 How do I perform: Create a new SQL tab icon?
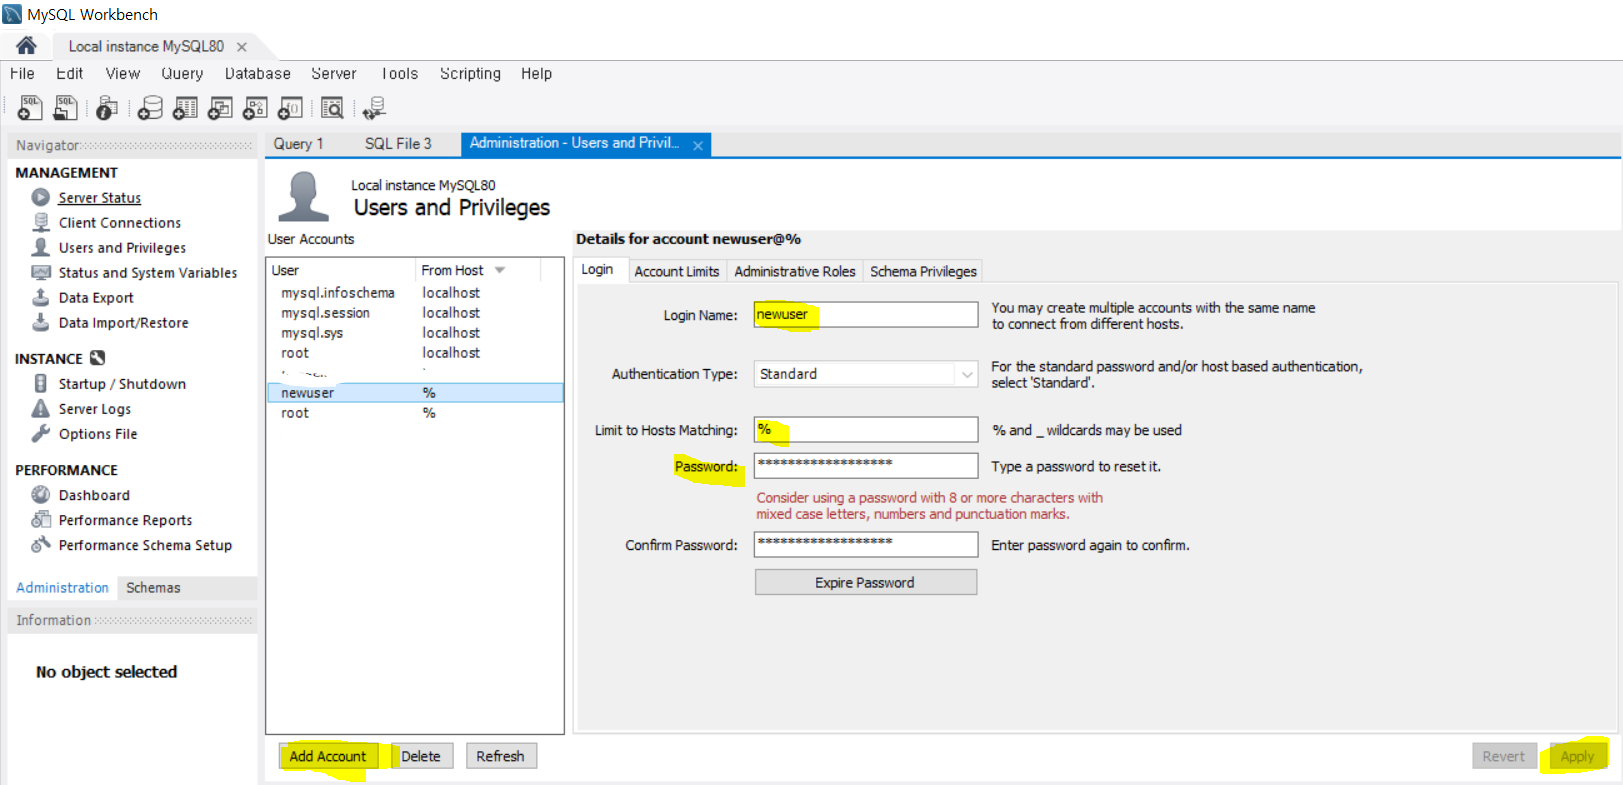point(30,107)
